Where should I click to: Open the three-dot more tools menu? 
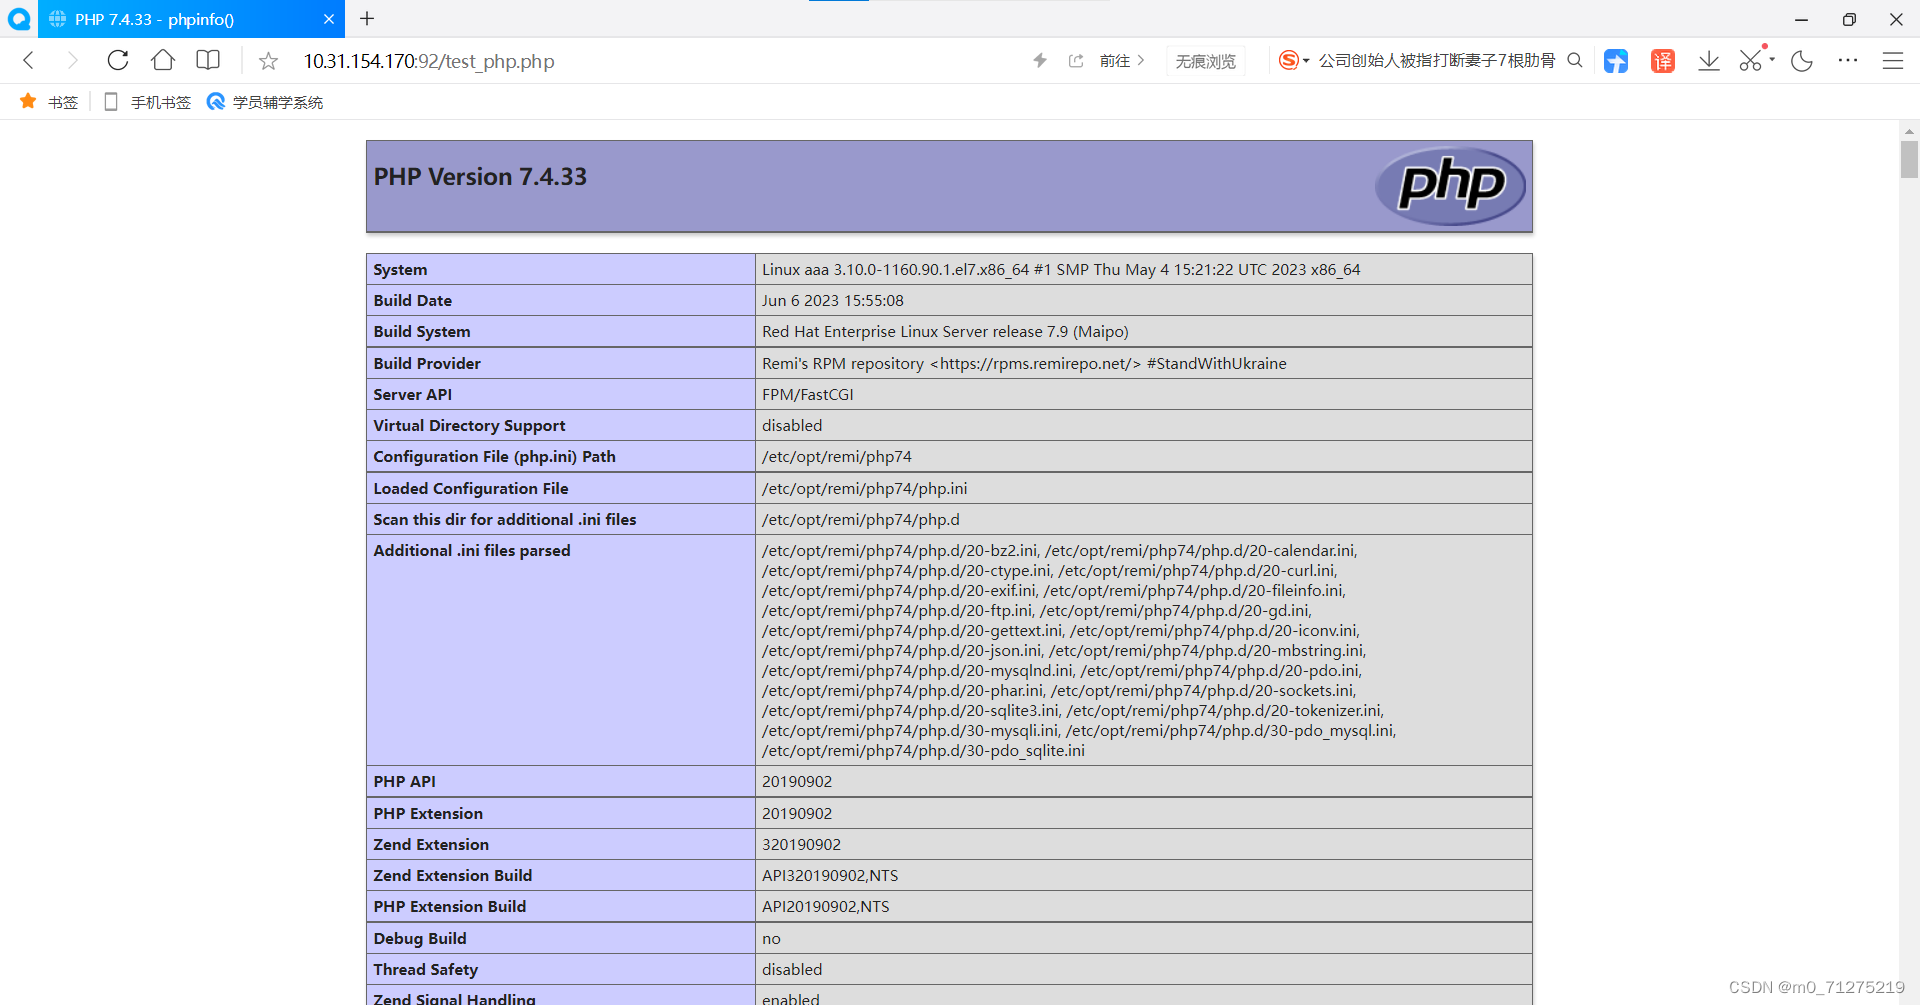1848,61
